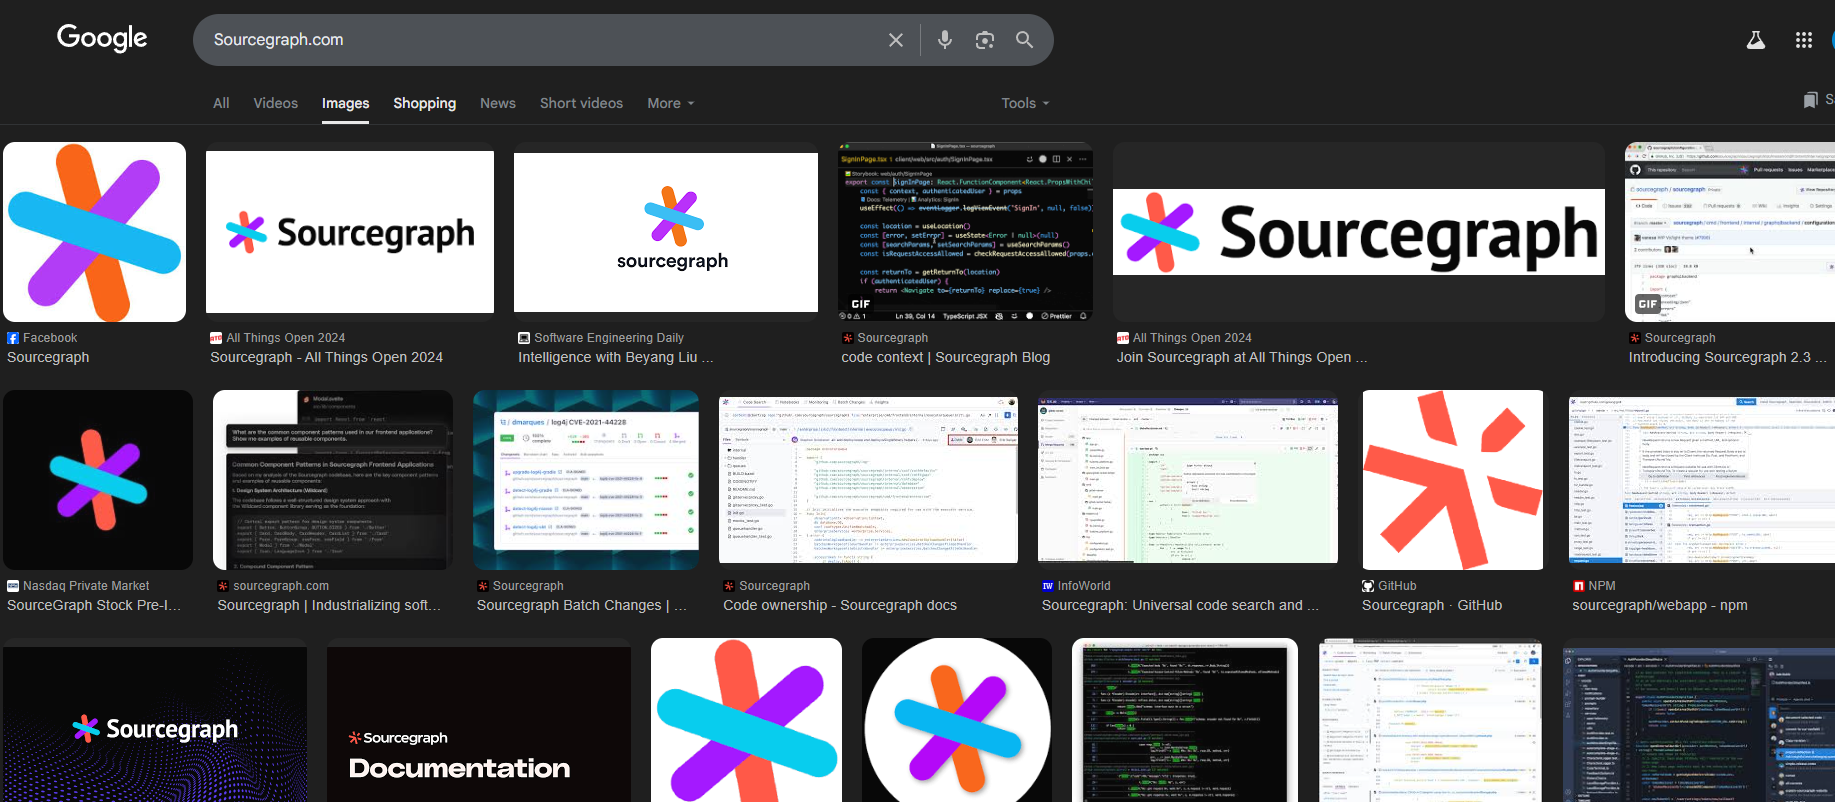
Task: Switch to the News tab
Action: [498, 103]
